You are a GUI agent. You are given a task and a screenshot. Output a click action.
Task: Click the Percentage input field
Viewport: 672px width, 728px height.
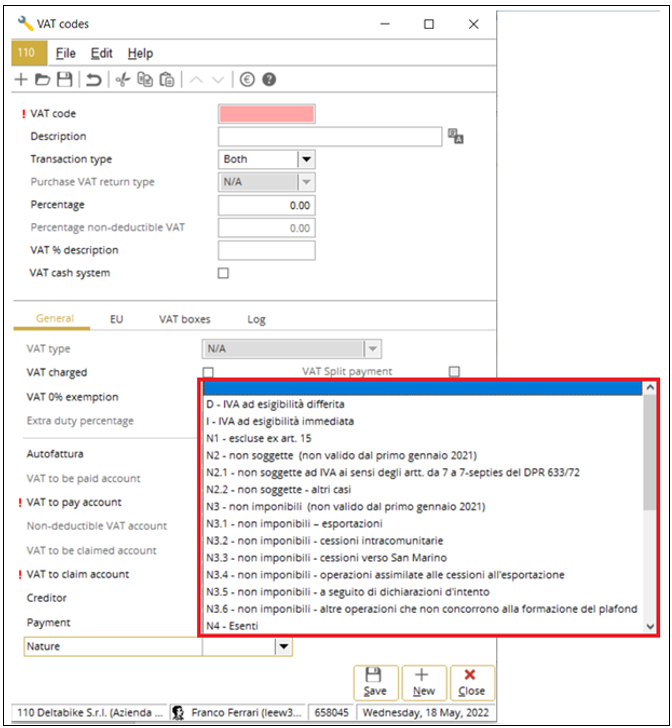(267, 205)
